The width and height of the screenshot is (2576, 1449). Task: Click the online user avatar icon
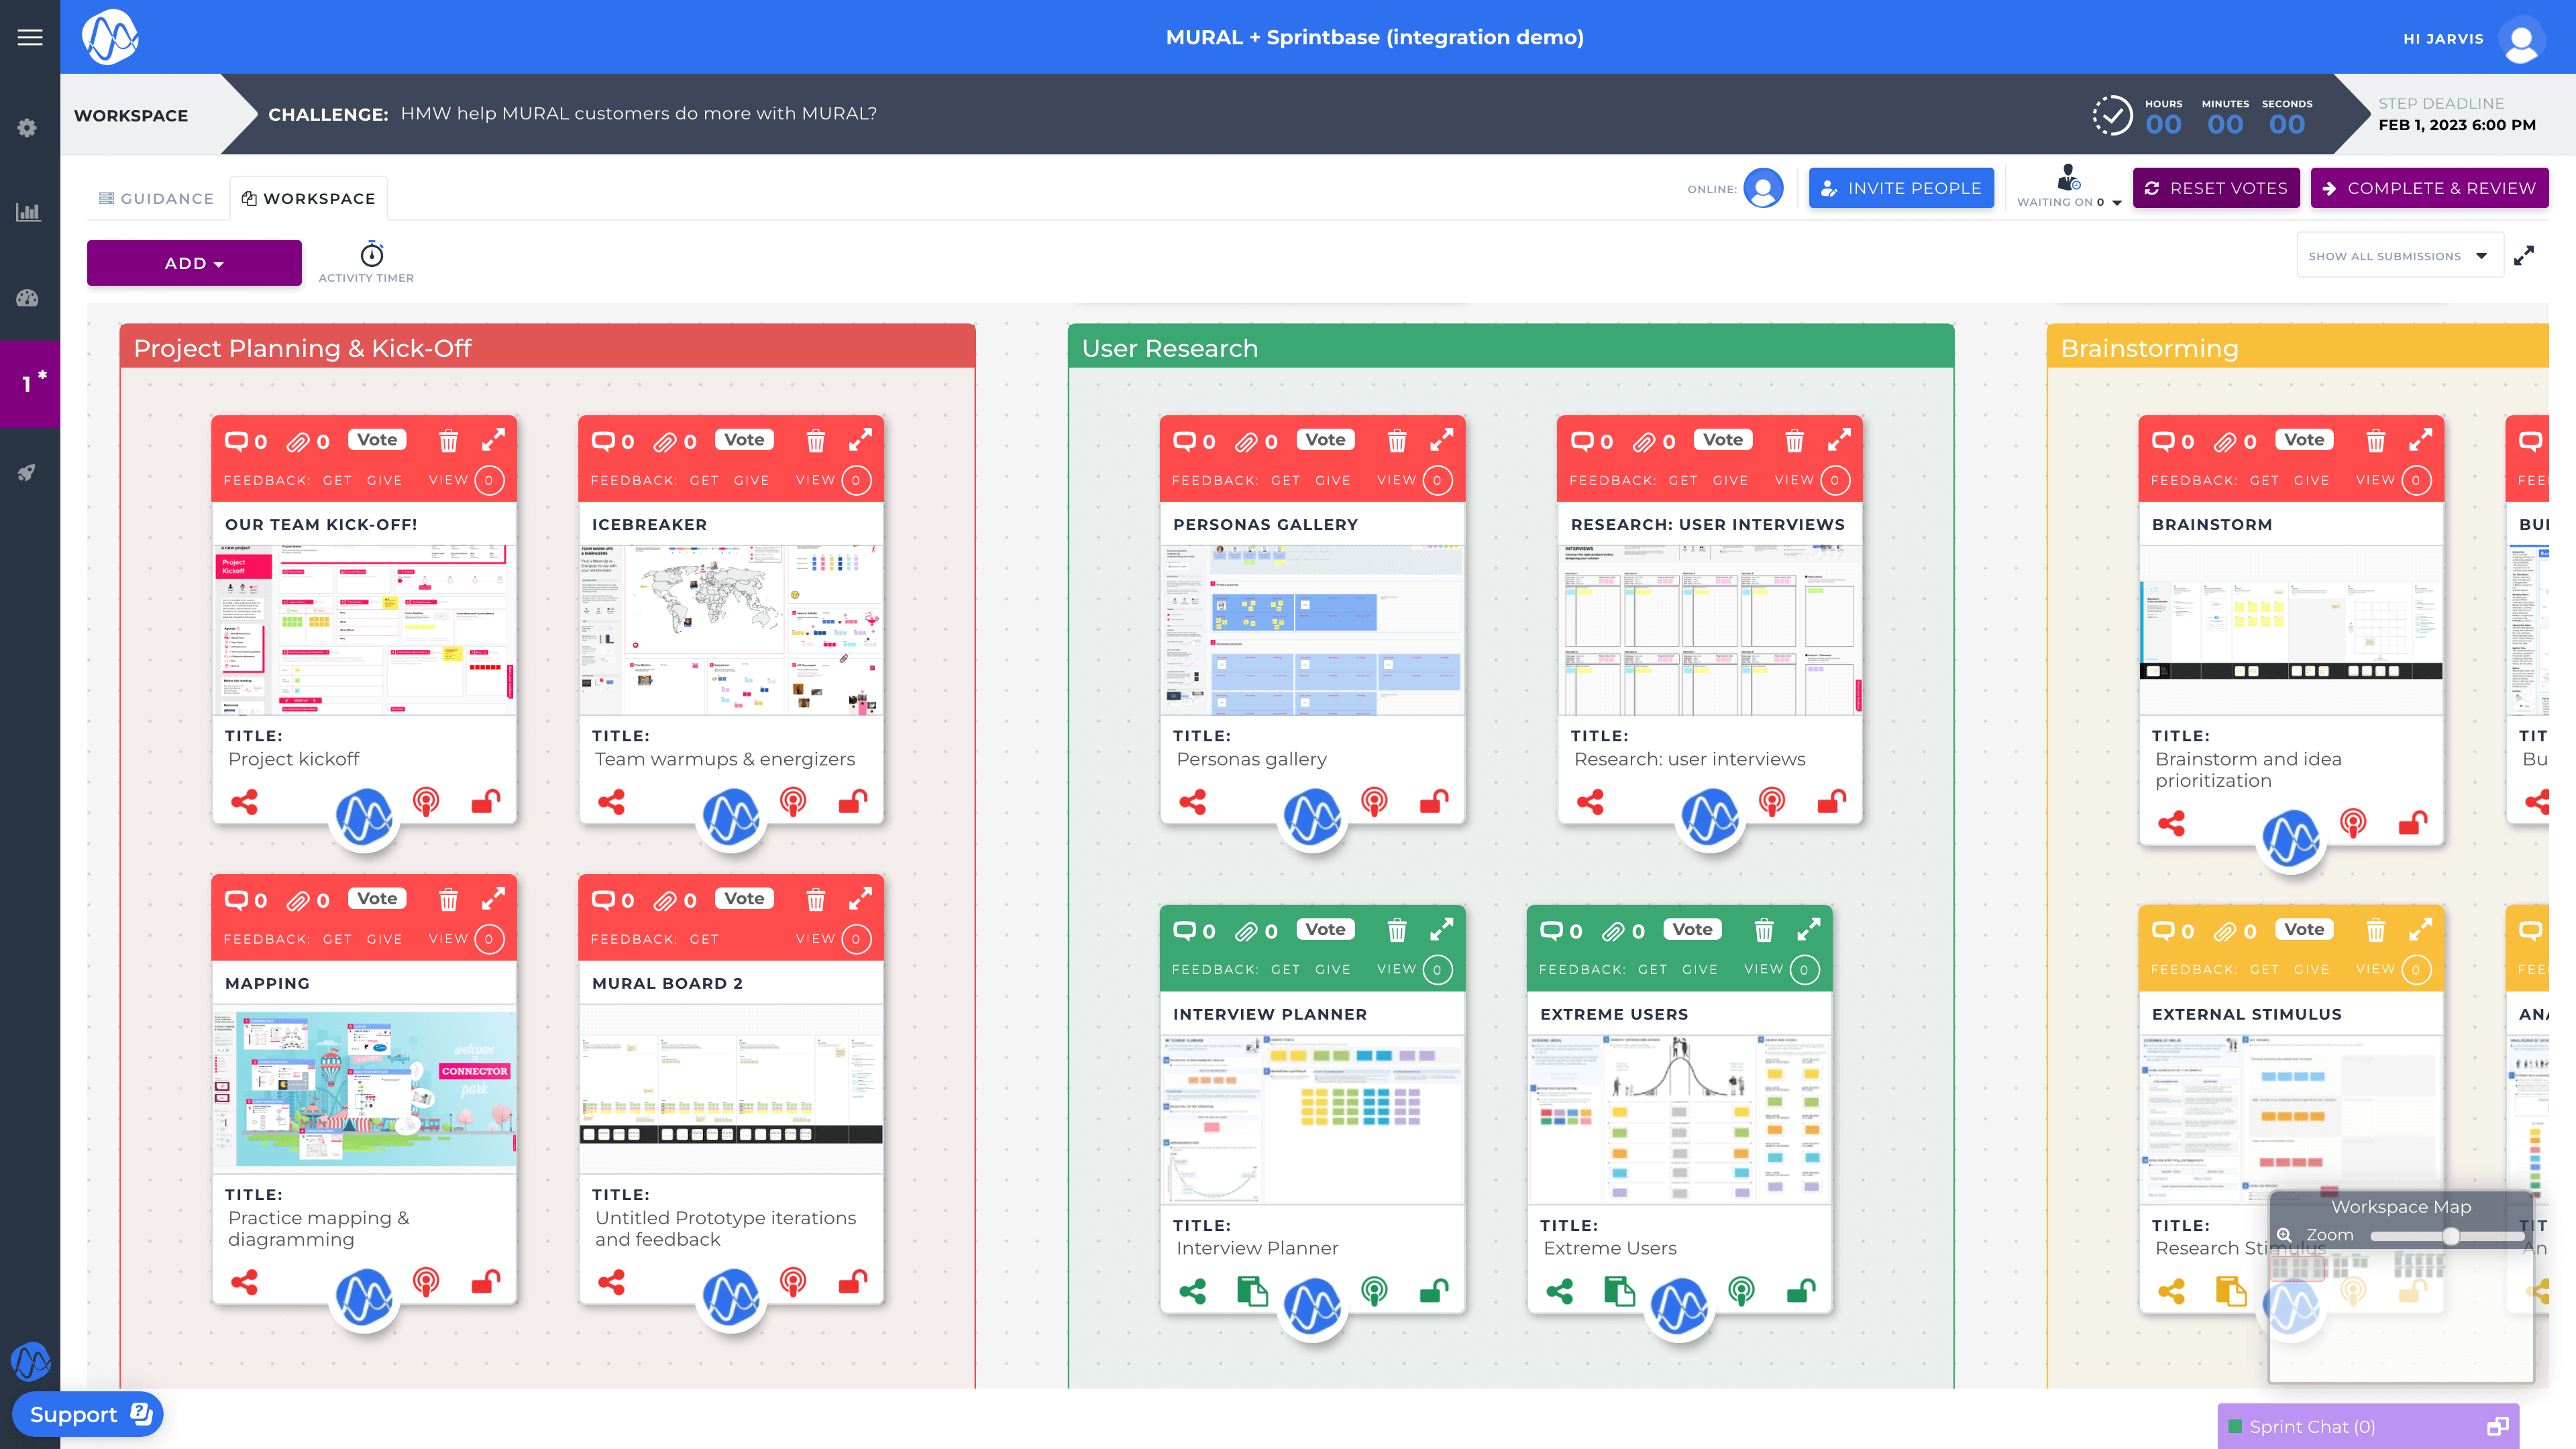[x=1763, y=188]
